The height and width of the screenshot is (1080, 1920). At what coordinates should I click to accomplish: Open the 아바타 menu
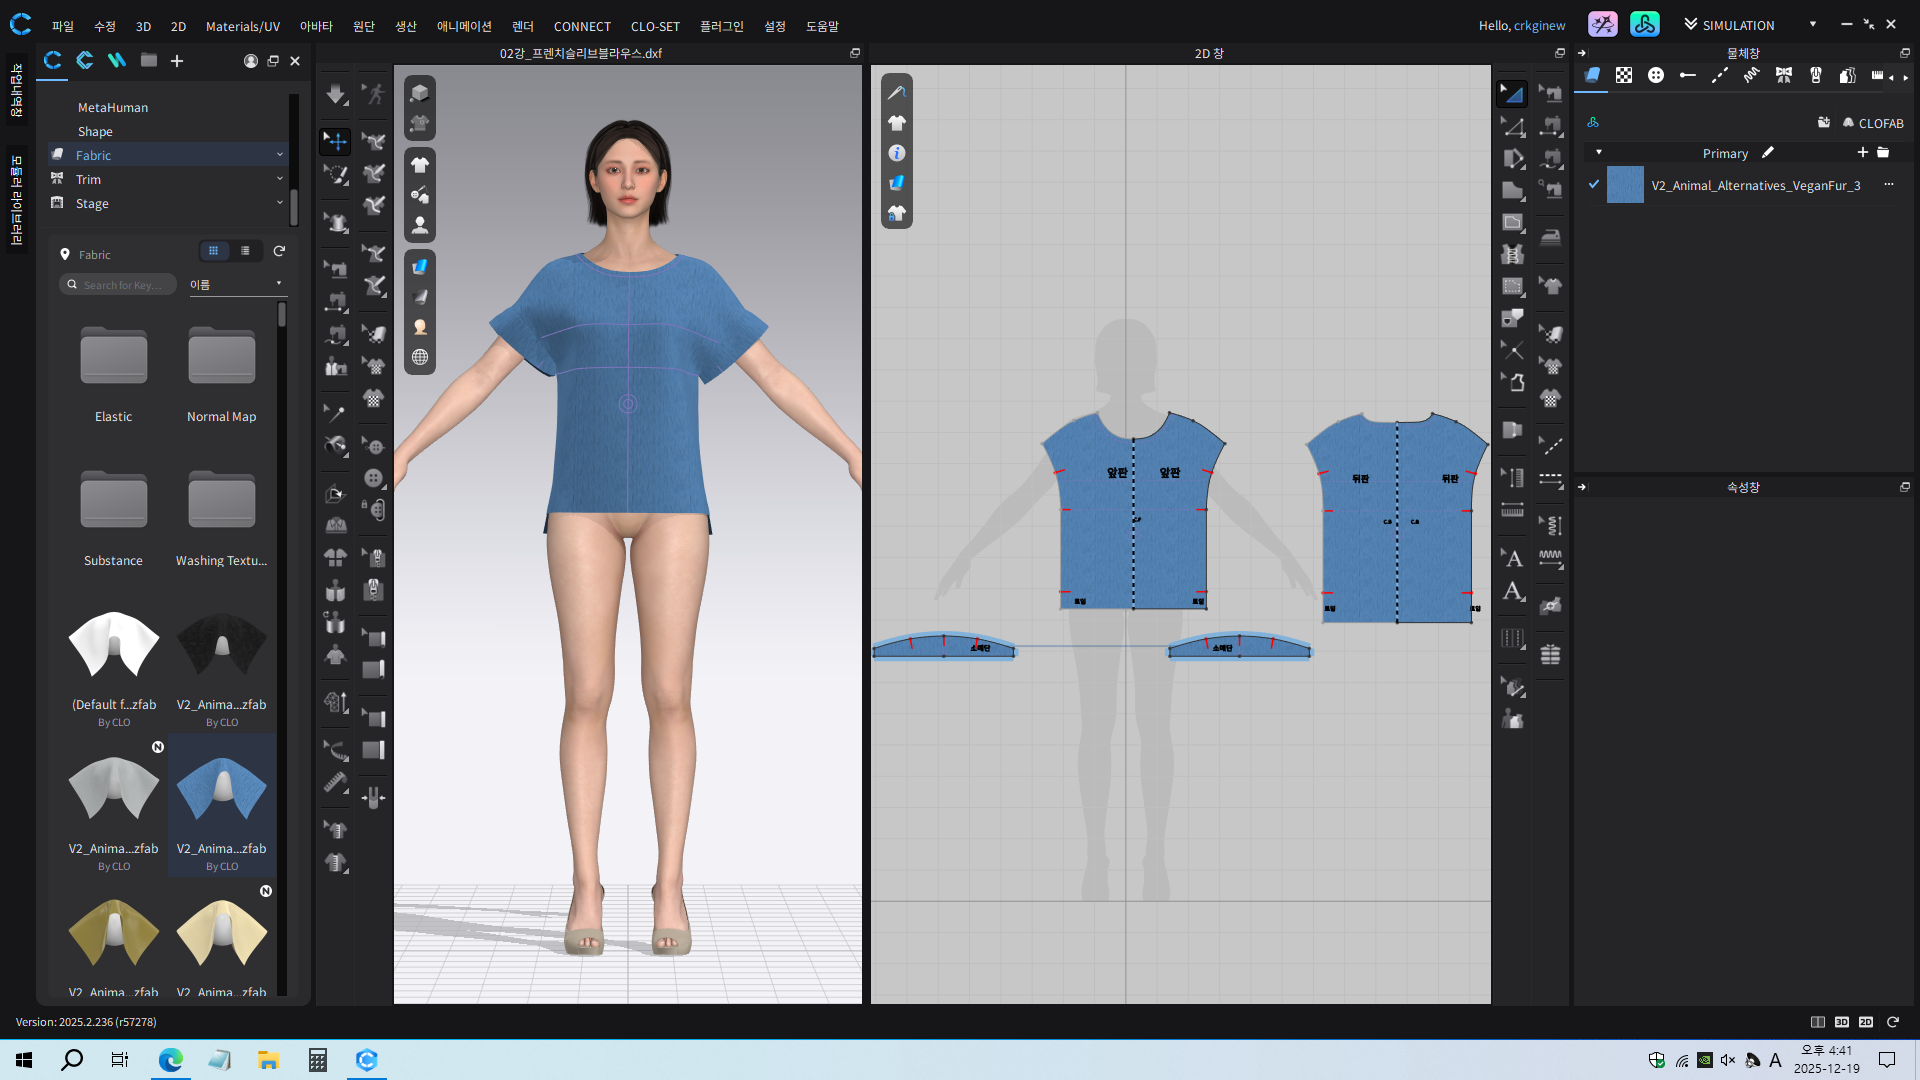point(316,26)
